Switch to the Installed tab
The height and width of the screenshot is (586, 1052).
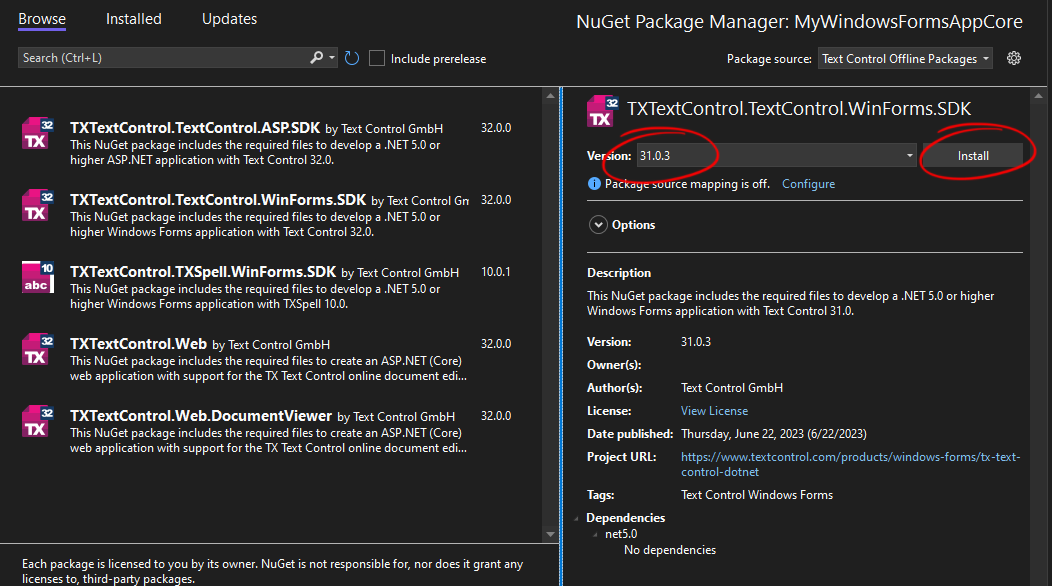(134, 19)
